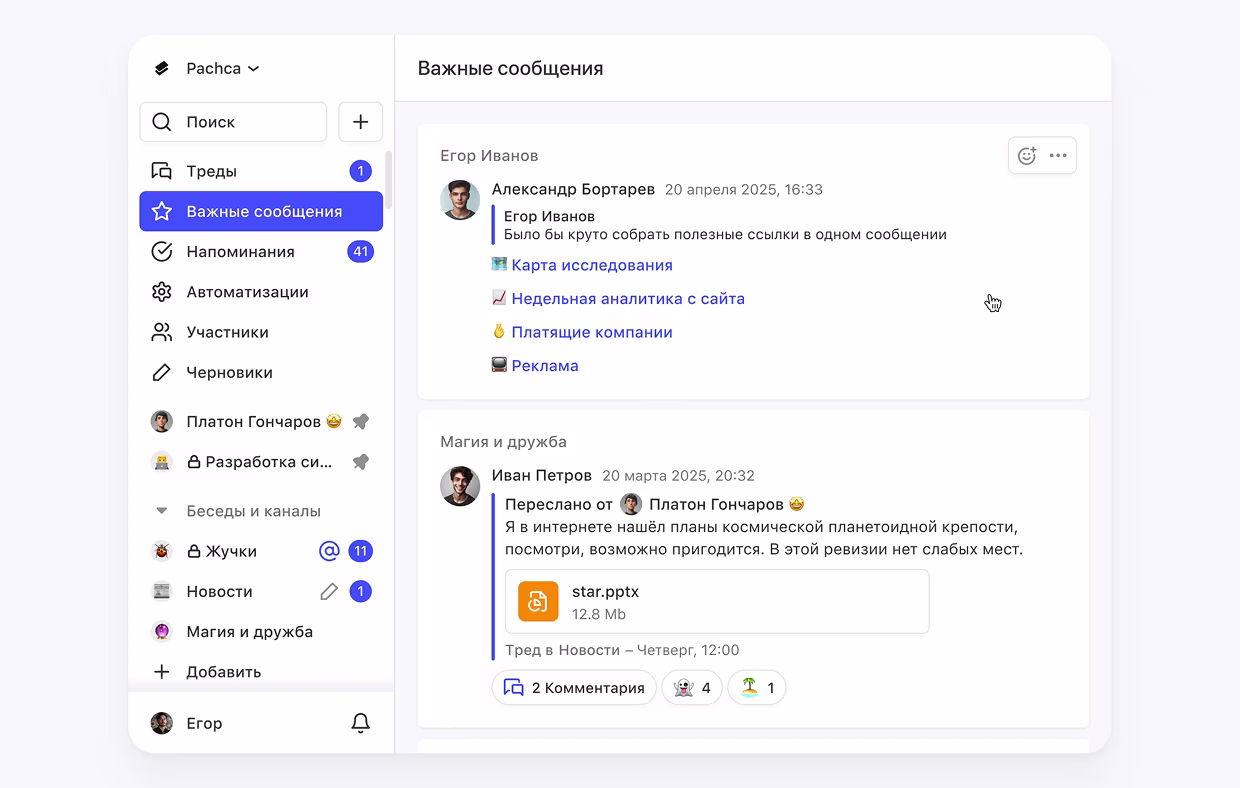Click the draft pencil icon on Новости
The height and width of the screenshot is (788, 1240).
[x=329, y=592]
